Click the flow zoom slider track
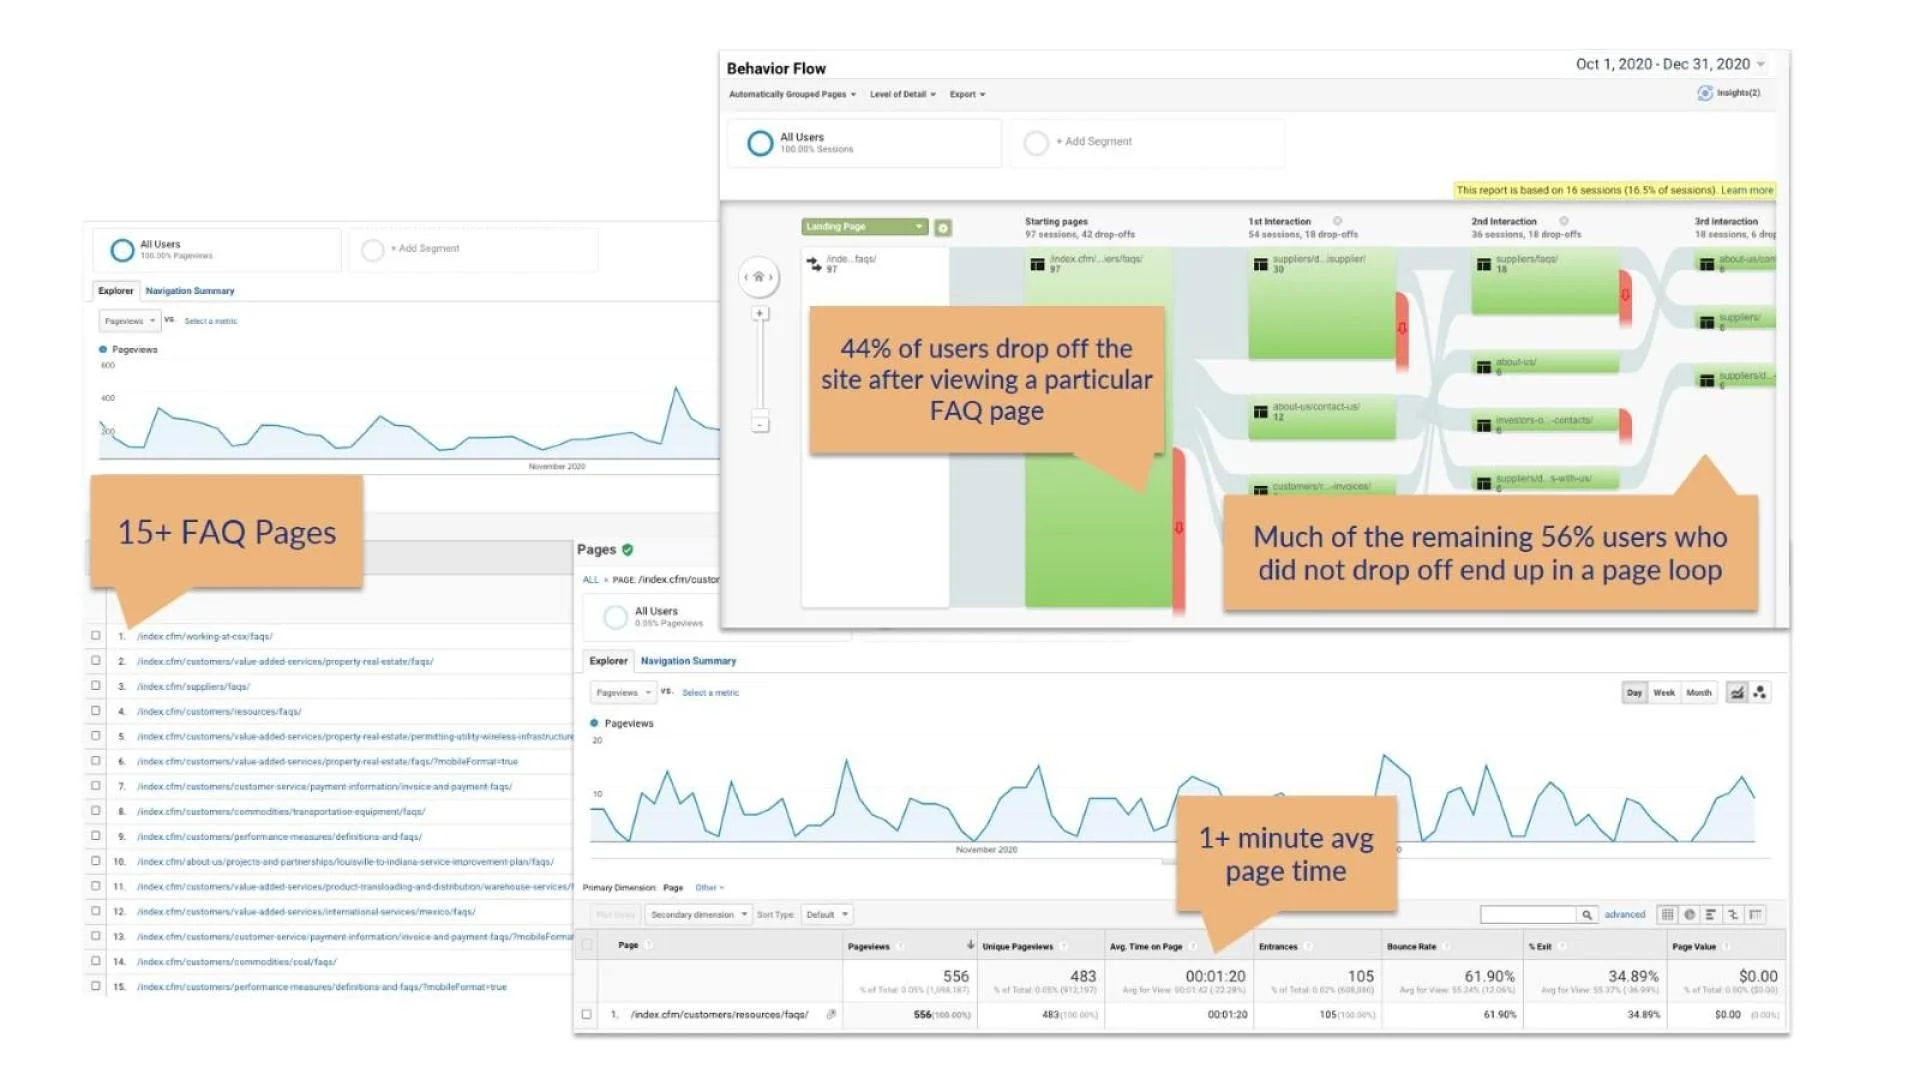This screenshot has height=1080, width=1920. (x=760, y=365)
